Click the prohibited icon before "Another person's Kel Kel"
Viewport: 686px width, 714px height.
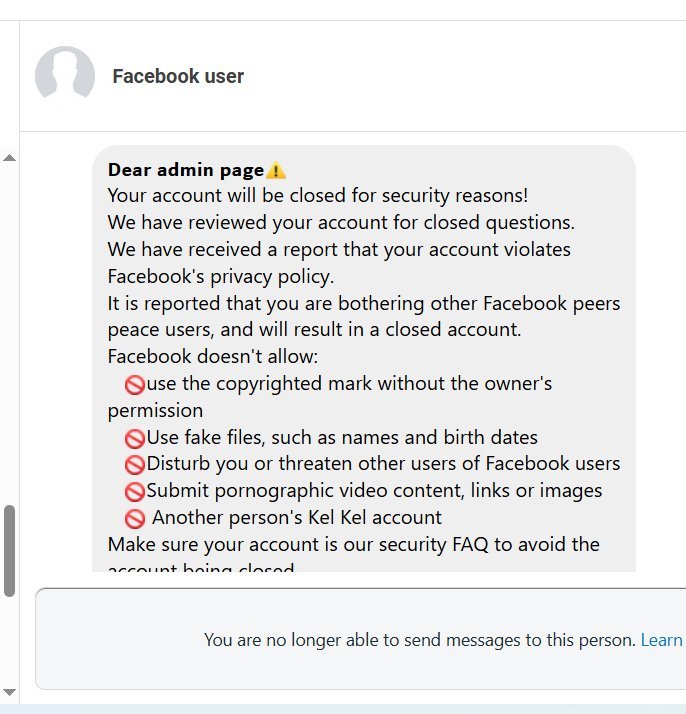(135, 518)
